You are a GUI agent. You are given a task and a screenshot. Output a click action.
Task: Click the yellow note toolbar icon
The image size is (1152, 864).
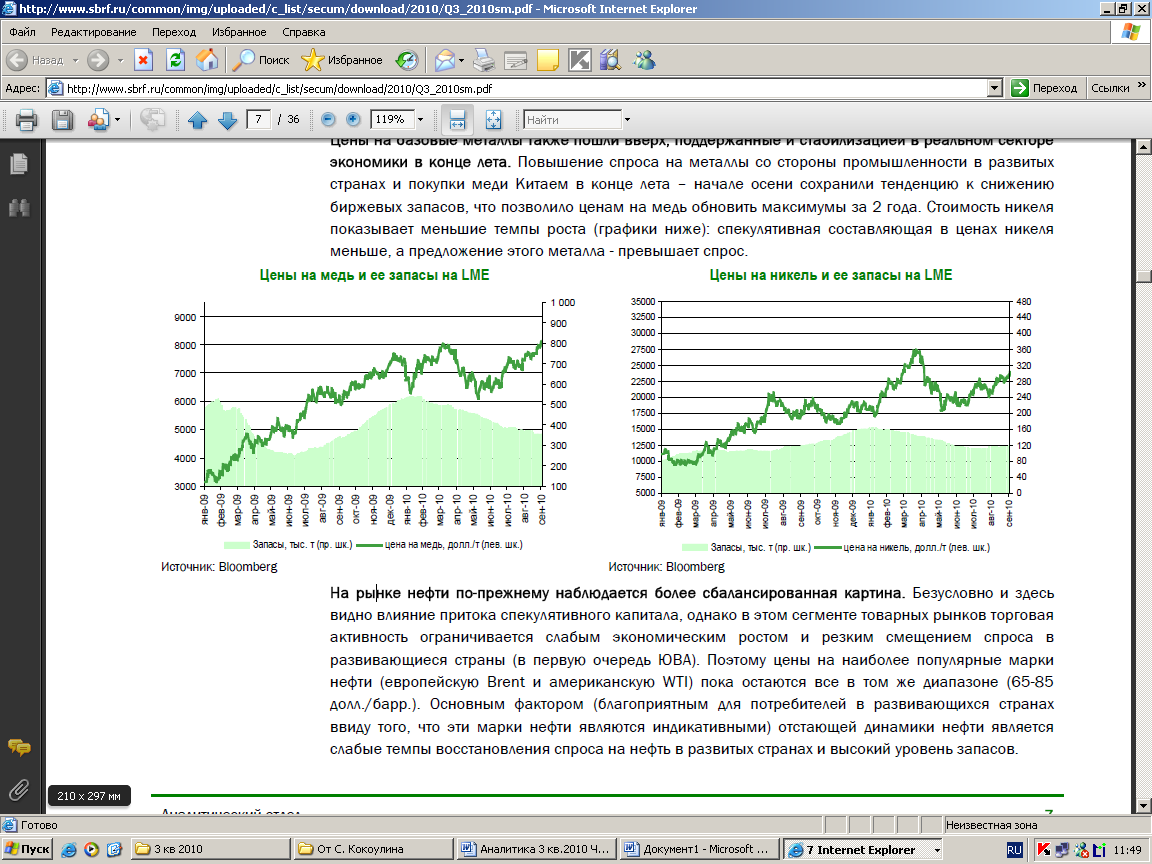(548, 60)
